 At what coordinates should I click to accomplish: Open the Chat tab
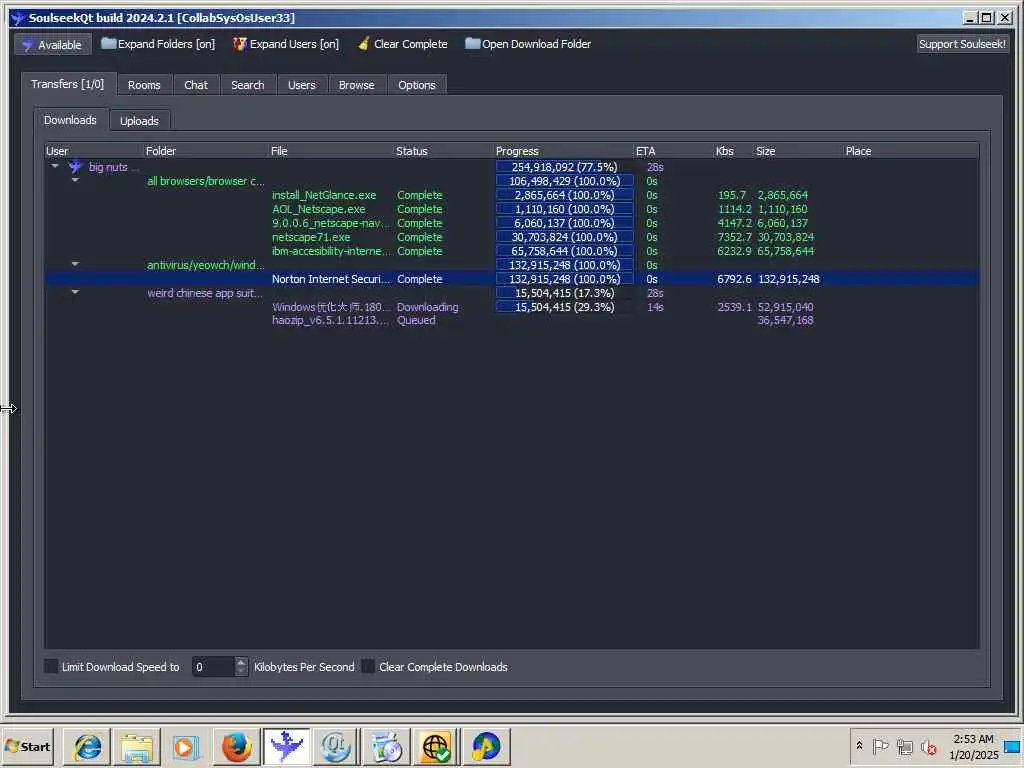[x=196, y=85]
